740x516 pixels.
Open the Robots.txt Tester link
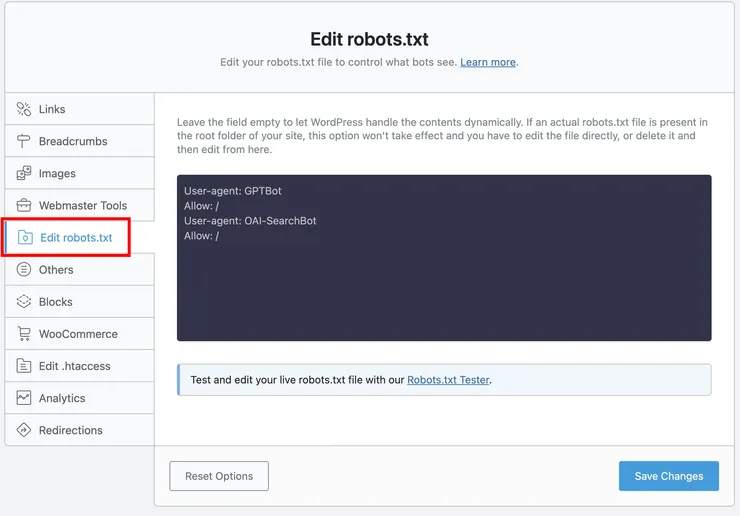coord(448,380)
